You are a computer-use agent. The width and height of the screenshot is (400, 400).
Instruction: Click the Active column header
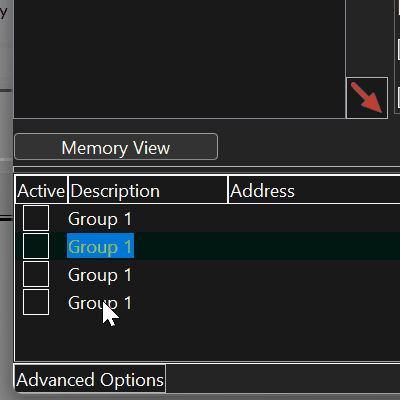41,190
